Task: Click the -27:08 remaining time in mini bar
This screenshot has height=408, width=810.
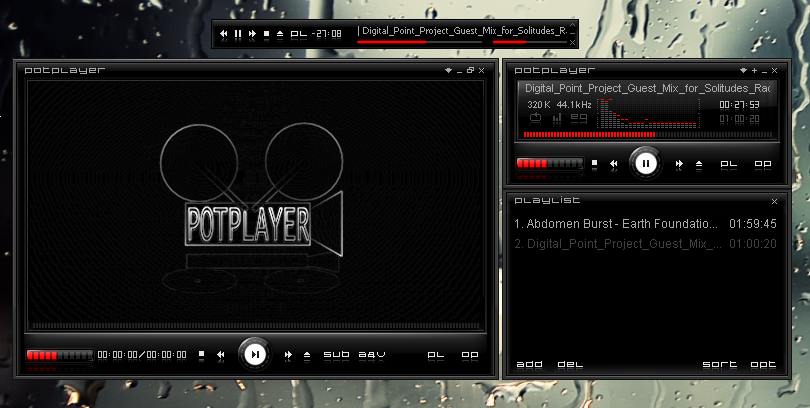Action: (x=327, y=34)
